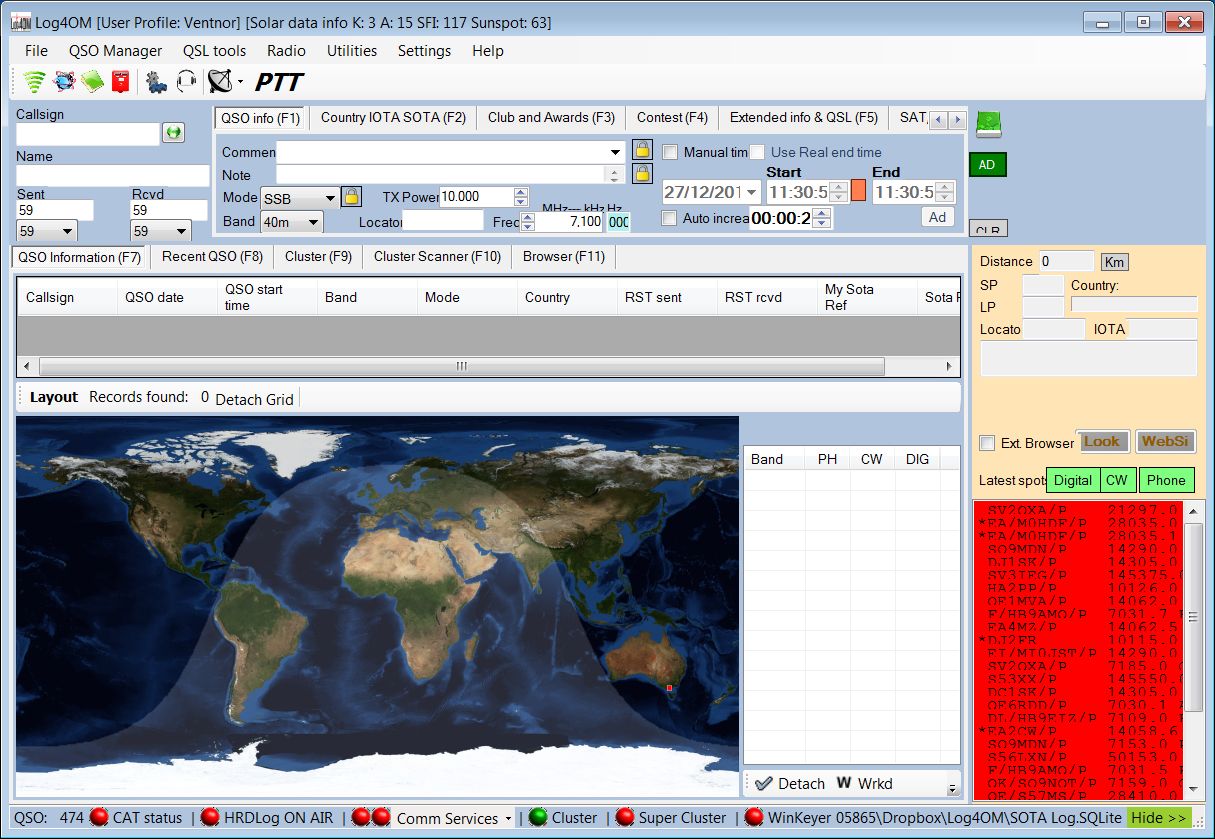Click the Name input field
1215x839 pixels.
point(113,175)
